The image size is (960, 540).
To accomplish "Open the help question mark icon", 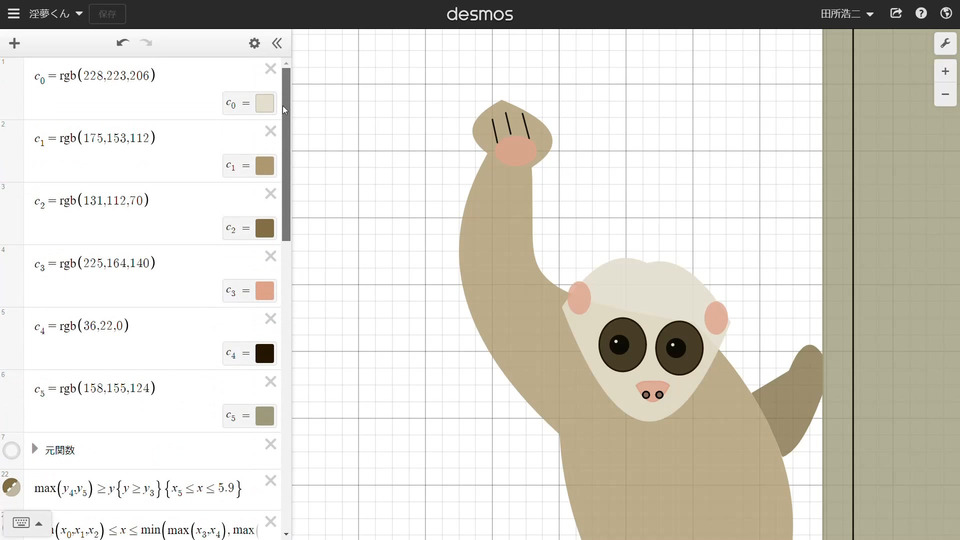I will tap(921, 13).
